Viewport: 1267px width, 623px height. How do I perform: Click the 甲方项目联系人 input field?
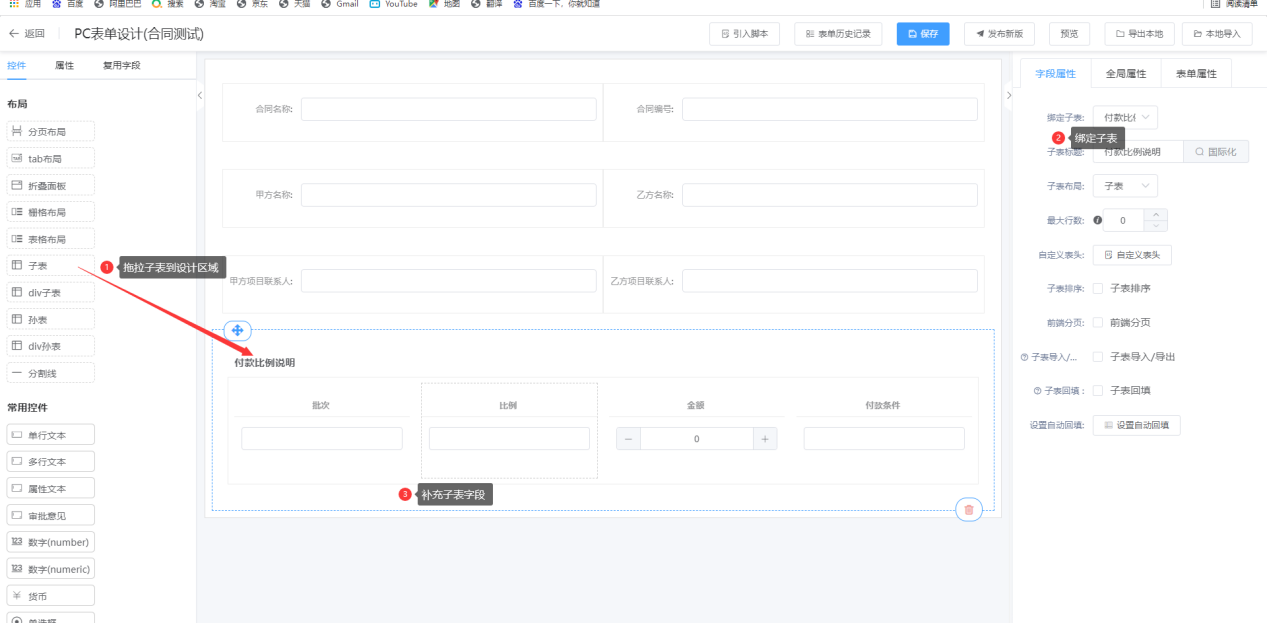tap(449, 281)
